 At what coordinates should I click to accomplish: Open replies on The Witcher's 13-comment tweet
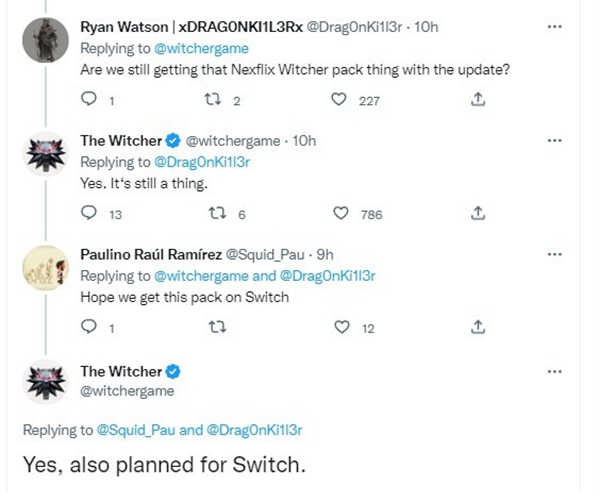[89, 213]
